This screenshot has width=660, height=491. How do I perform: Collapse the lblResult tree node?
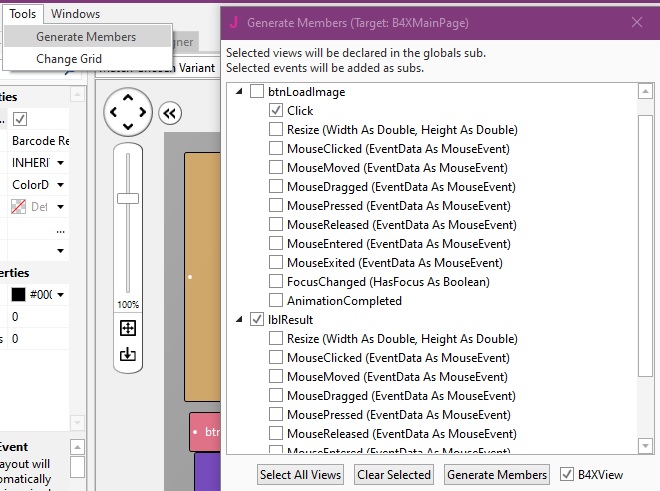[239, 320]
